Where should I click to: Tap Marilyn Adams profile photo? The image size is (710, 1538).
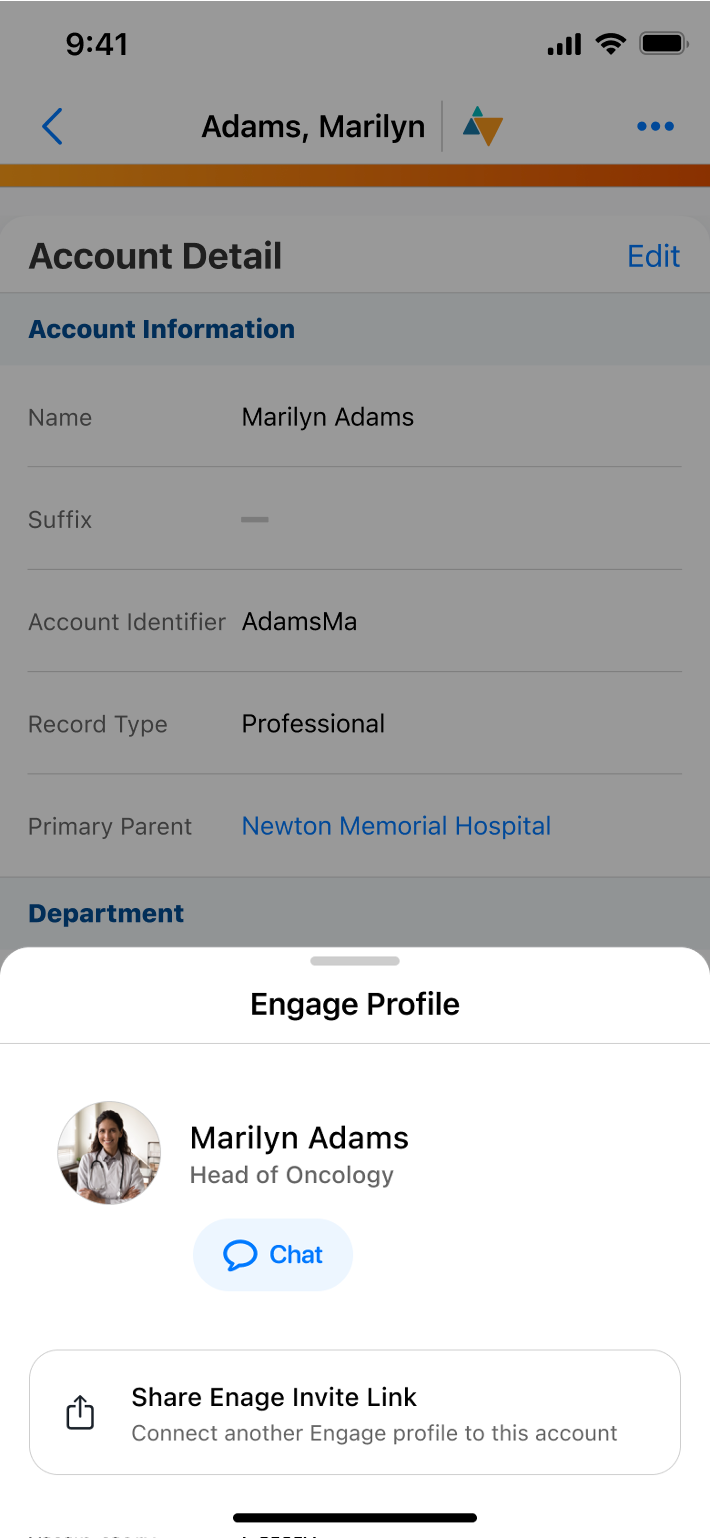[x=109, y=1152]
